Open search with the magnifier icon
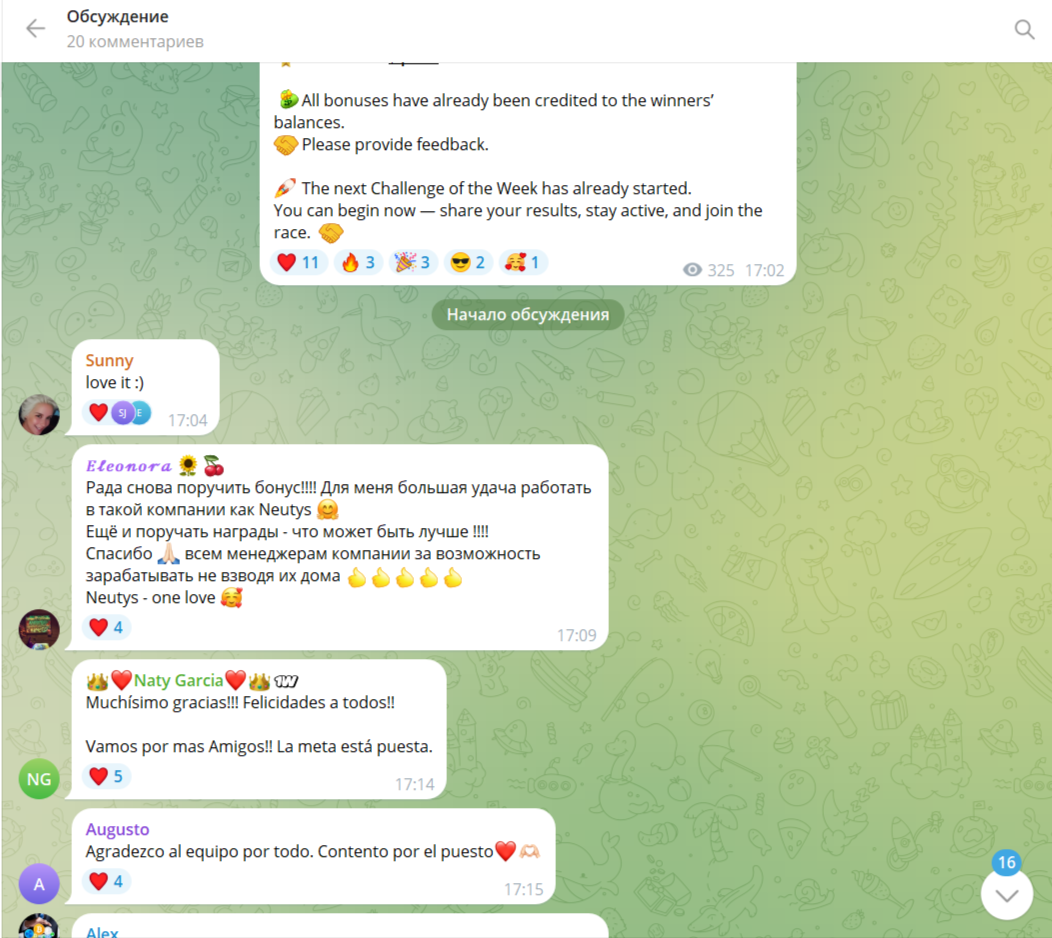The width and height of the screenshot is (1052, 938). 1024,29
